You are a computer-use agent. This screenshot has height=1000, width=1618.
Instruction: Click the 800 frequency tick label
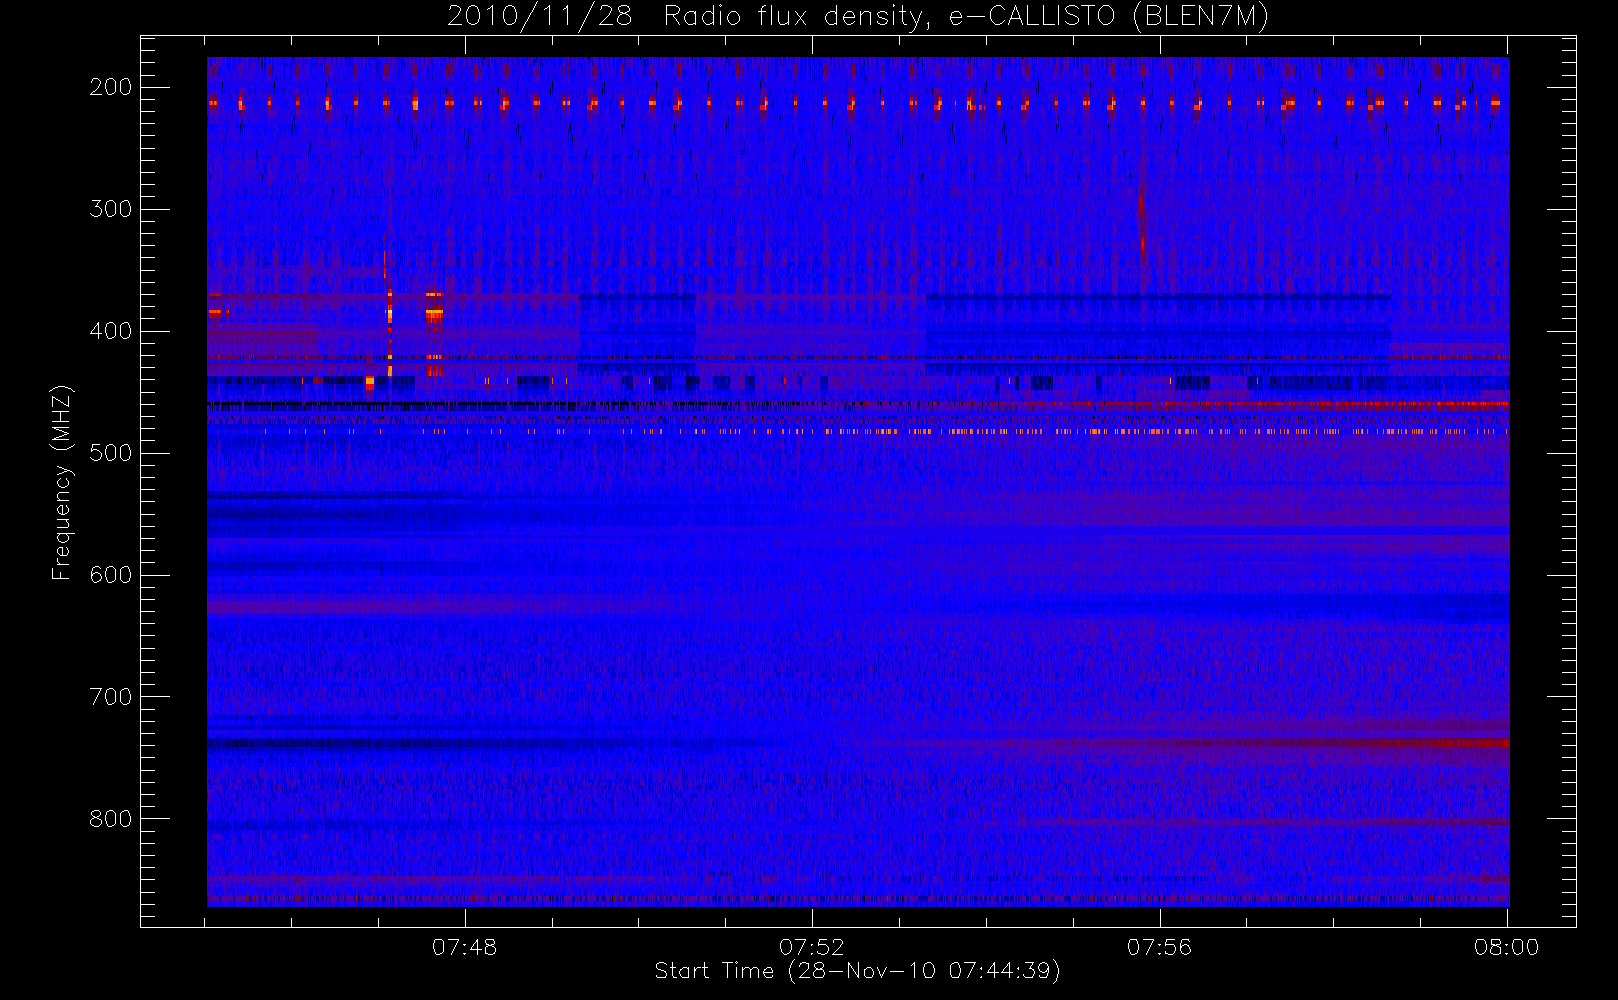[110, 819]
